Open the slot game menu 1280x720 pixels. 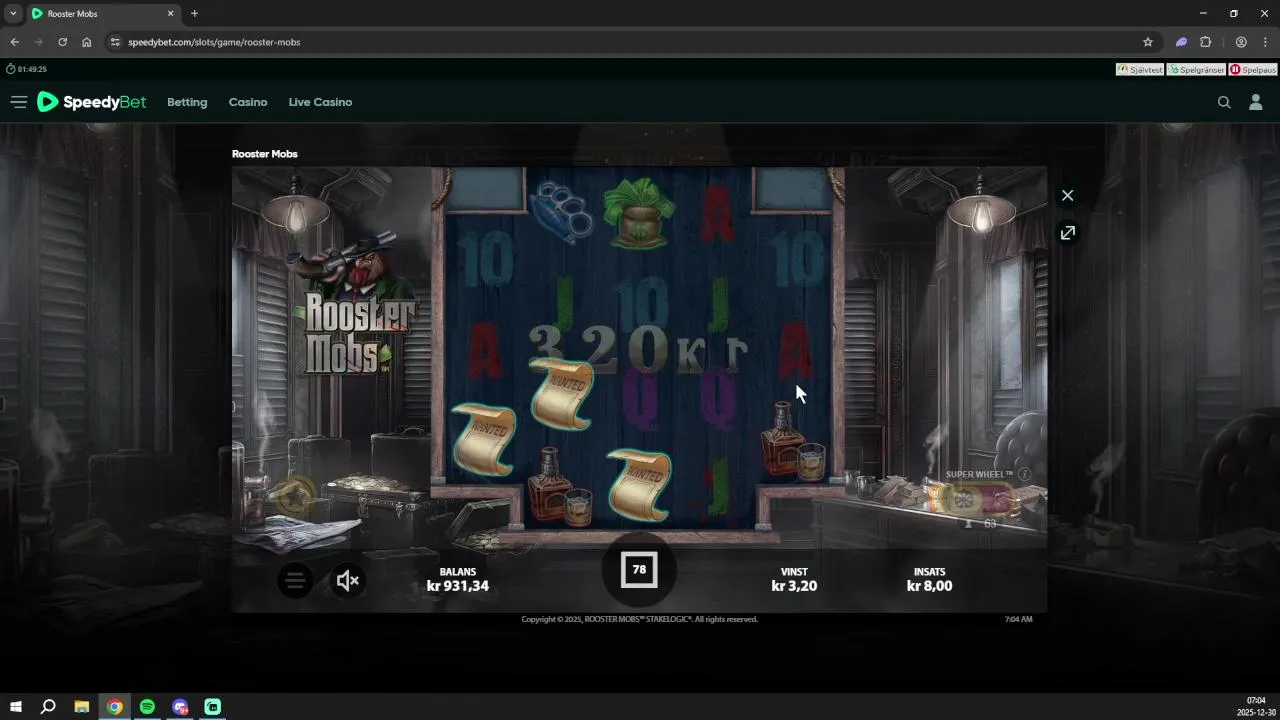[295, 580]
